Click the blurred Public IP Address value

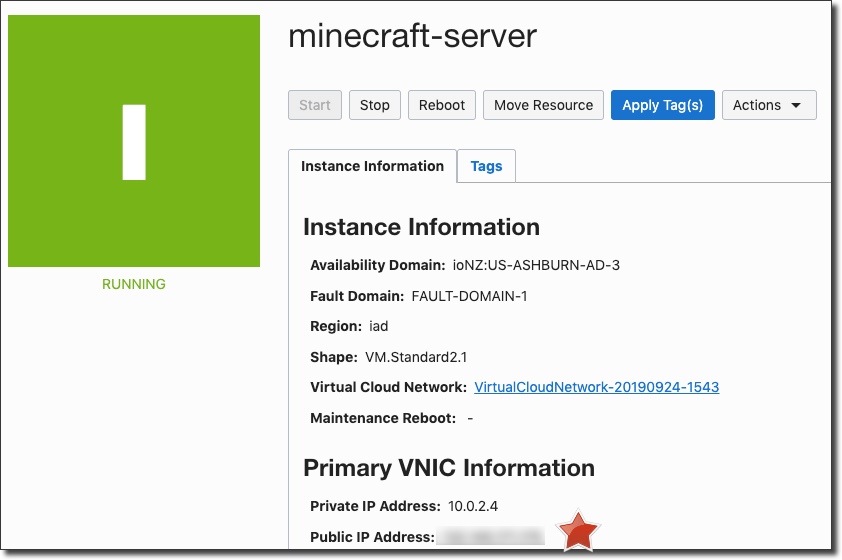(x=490, y=536)
